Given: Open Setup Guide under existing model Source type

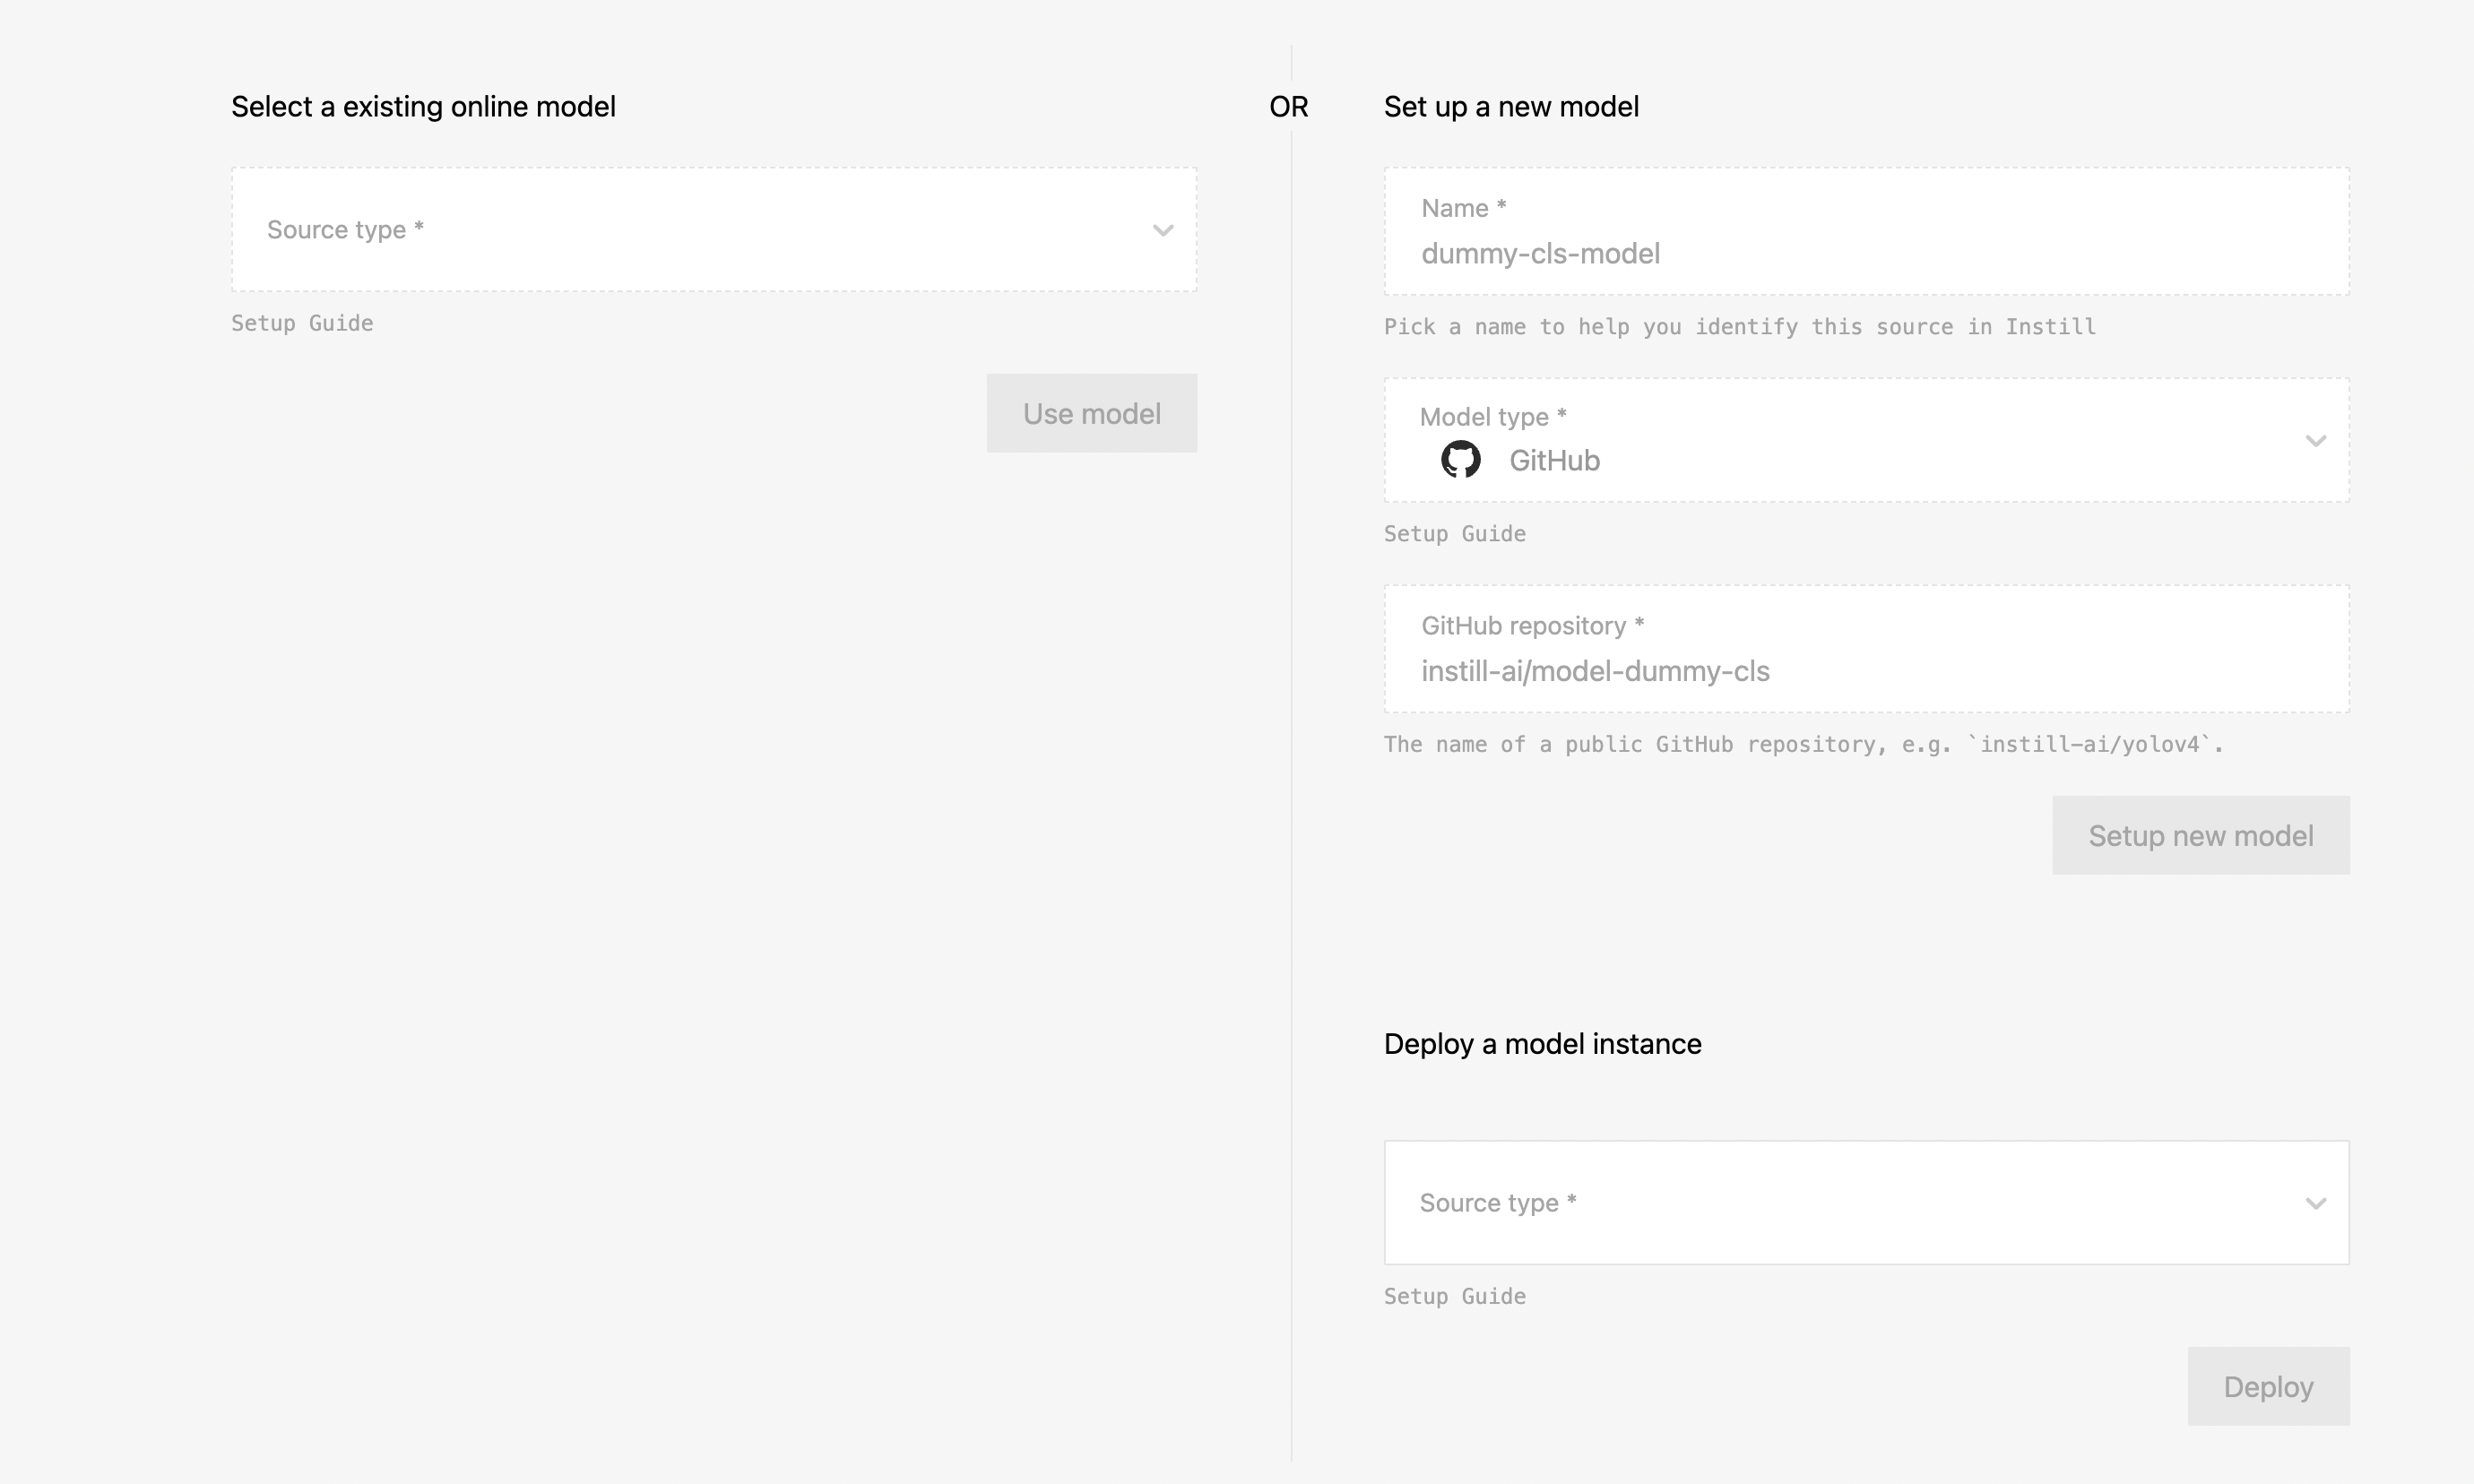Looking at the screenshot, I should pos(302,323).
